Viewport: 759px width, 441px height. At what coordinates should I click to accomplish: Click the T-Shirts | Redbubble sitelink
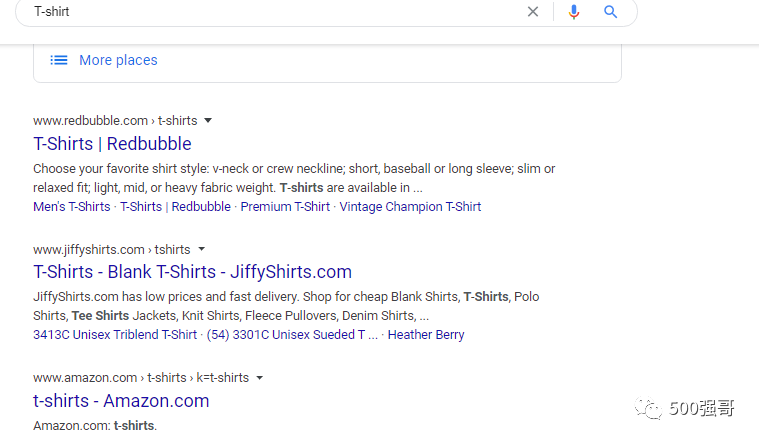pos(175,207)
